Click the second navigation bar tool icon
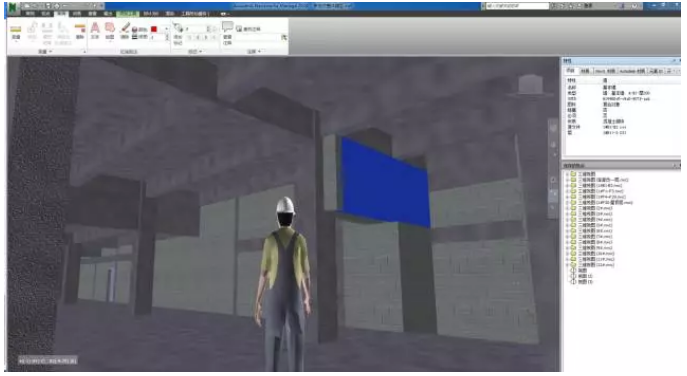Screen dimensions: 687x376 point(553,145)
